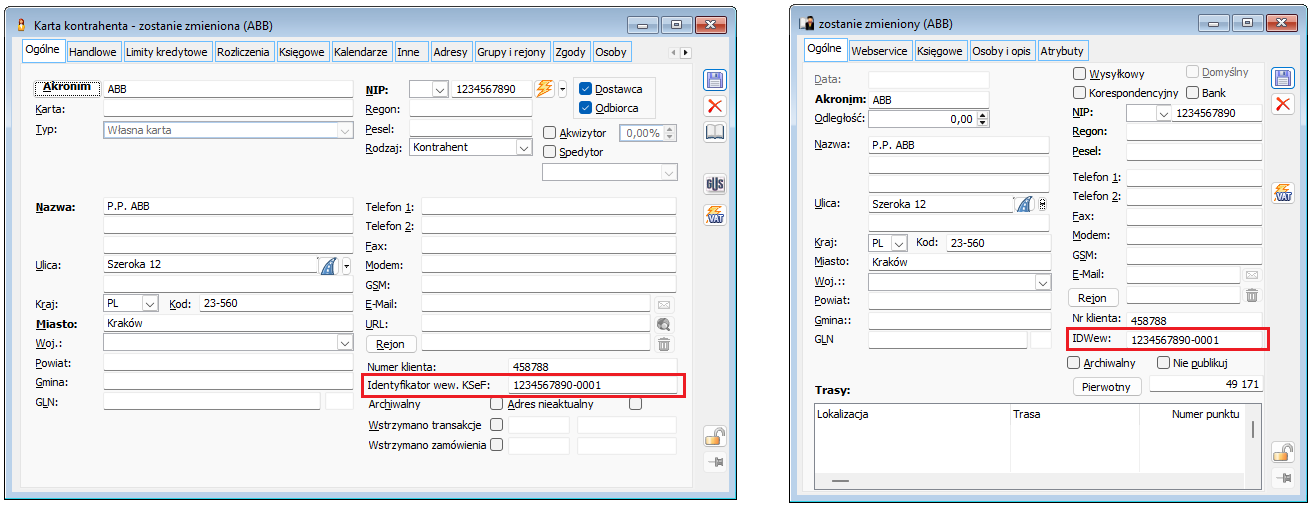Open the Rozliczenia tab
This screenshot has width=1310, height=506.
(245, 51)
